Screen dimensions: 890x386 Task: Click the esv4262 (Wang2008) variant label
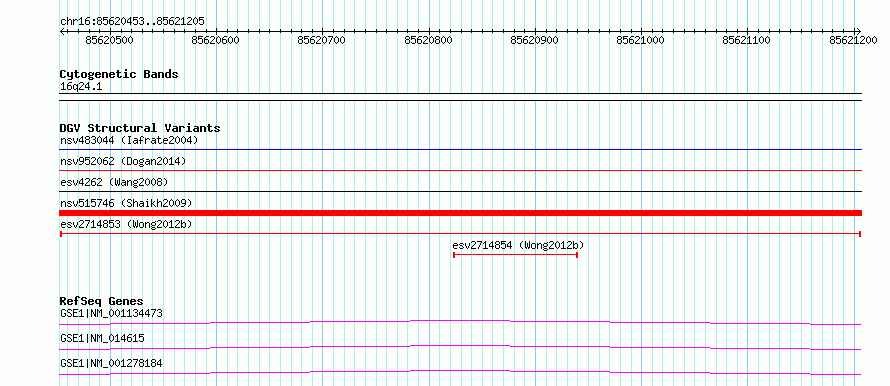[x=114, y=182]
